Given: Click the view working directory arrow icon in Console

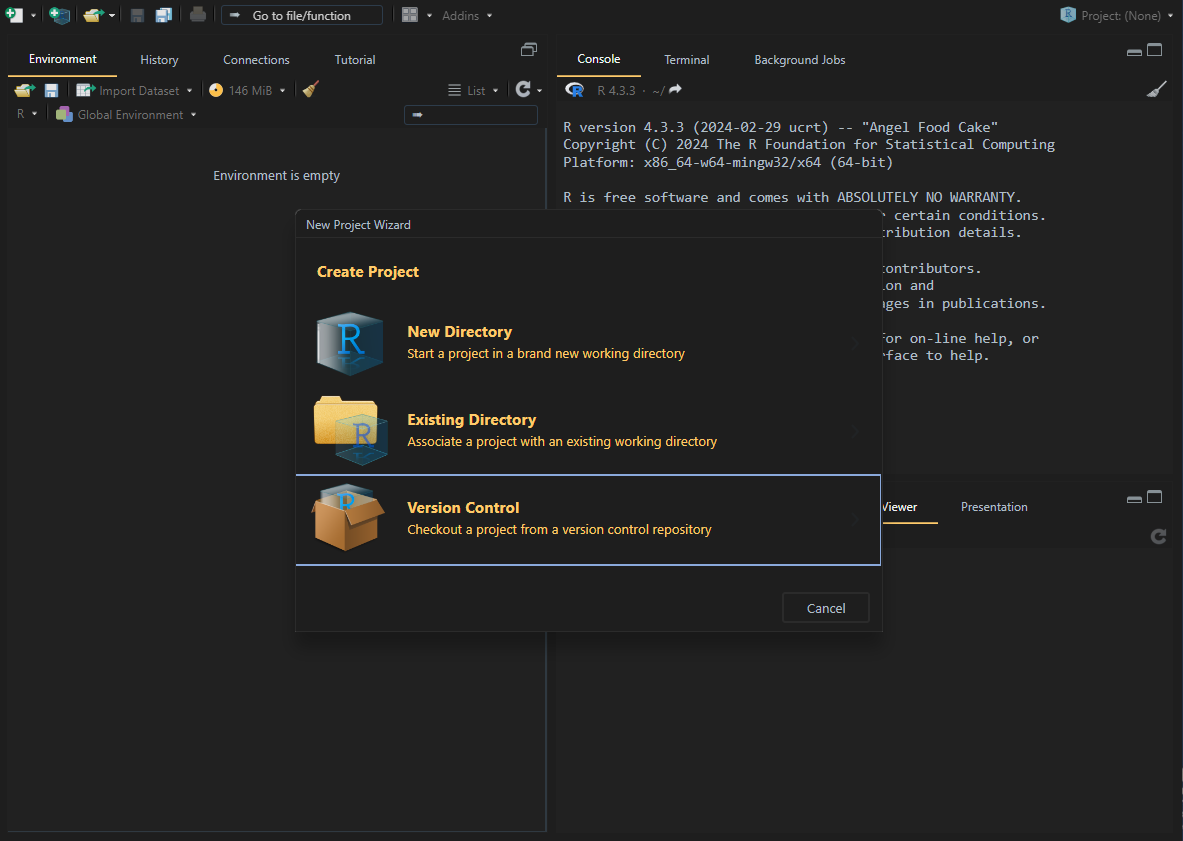Looking at the screenshot, I should pos(675,89).
